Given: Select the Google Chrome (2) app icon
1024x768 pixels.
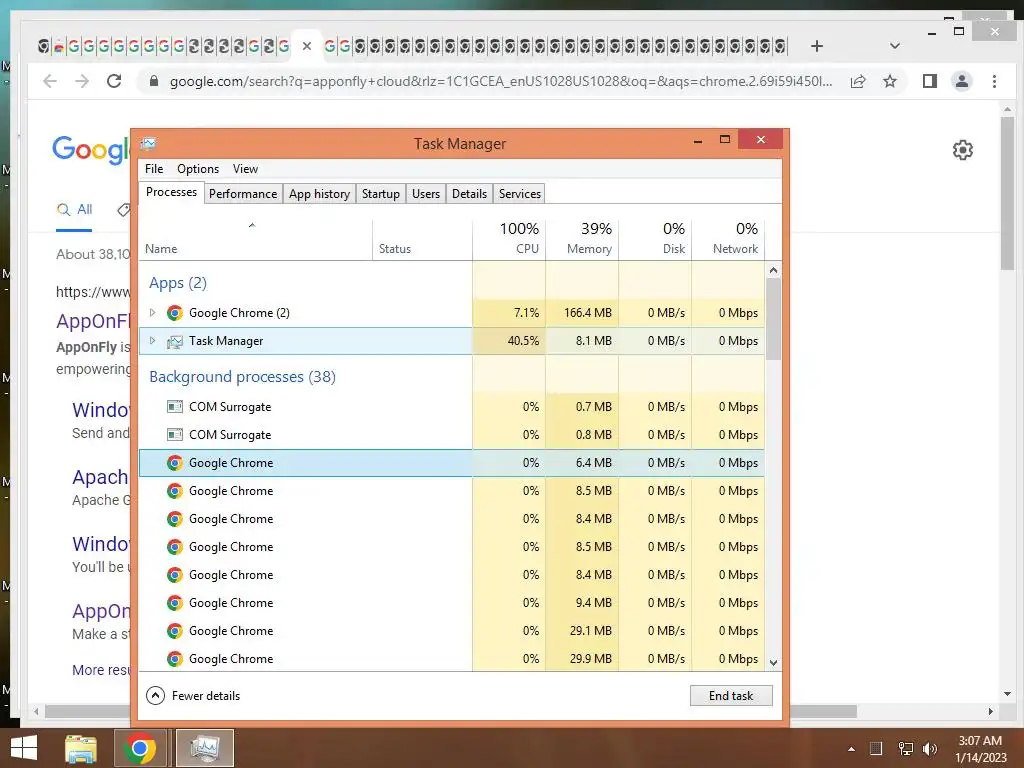Looking at the screenshot, I should tap(174, 313).
